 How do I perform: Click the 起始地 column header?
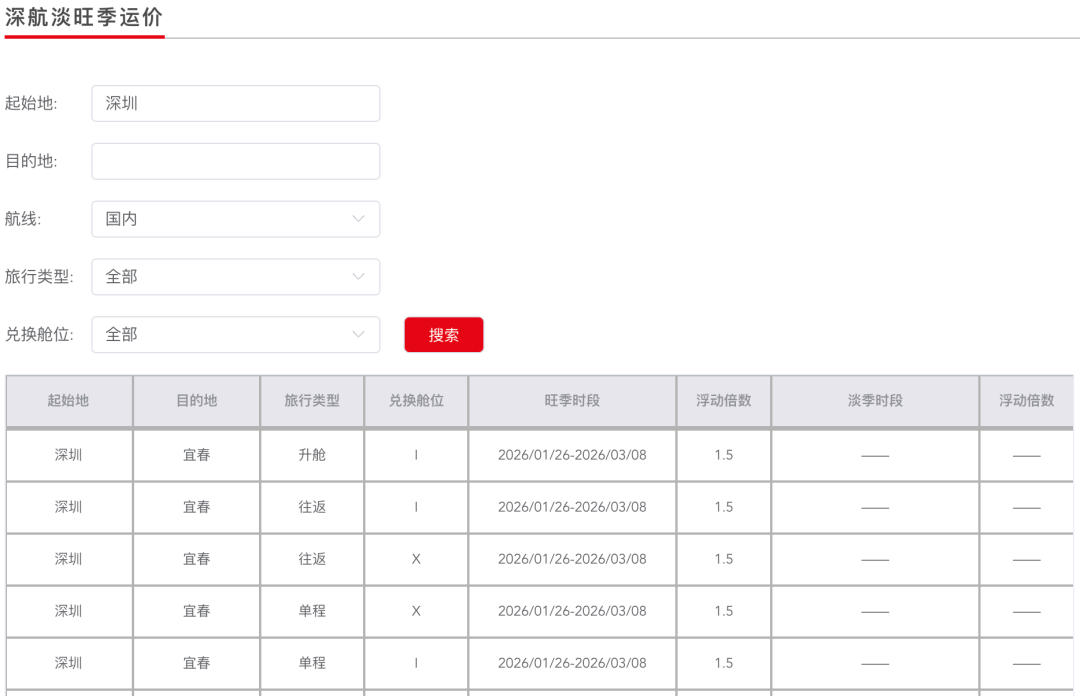[68, 400]
